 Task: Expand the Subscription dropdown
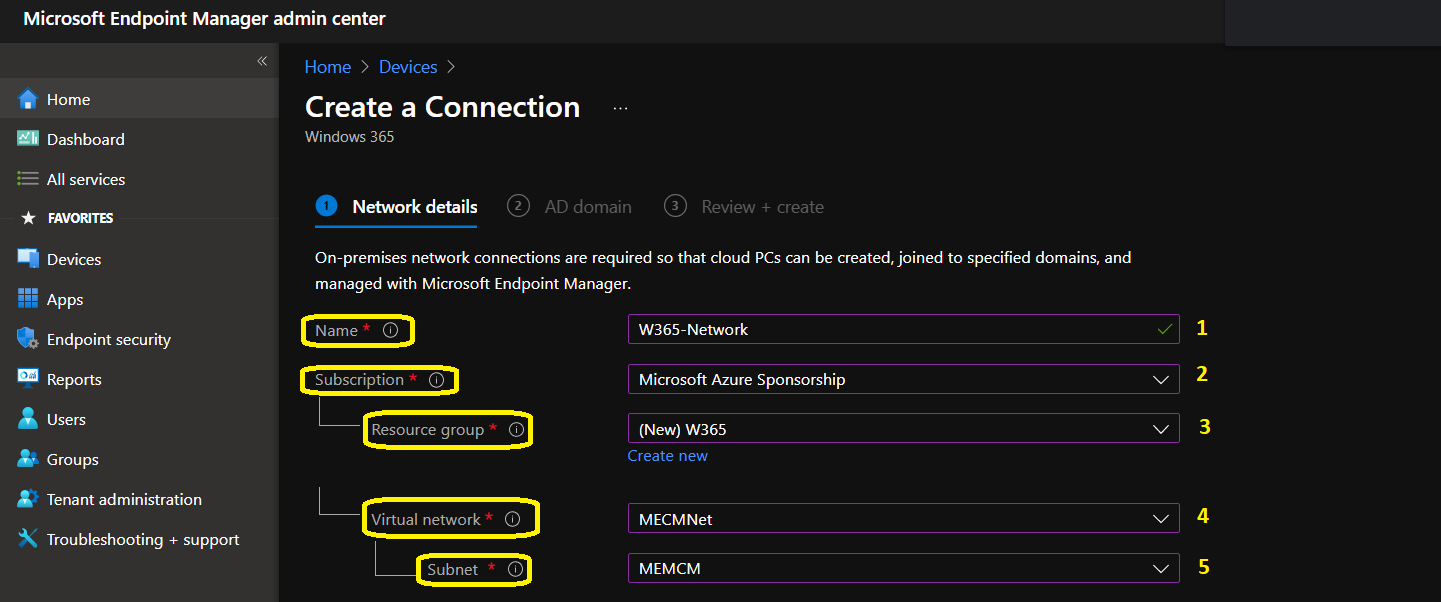click(904, 379)
